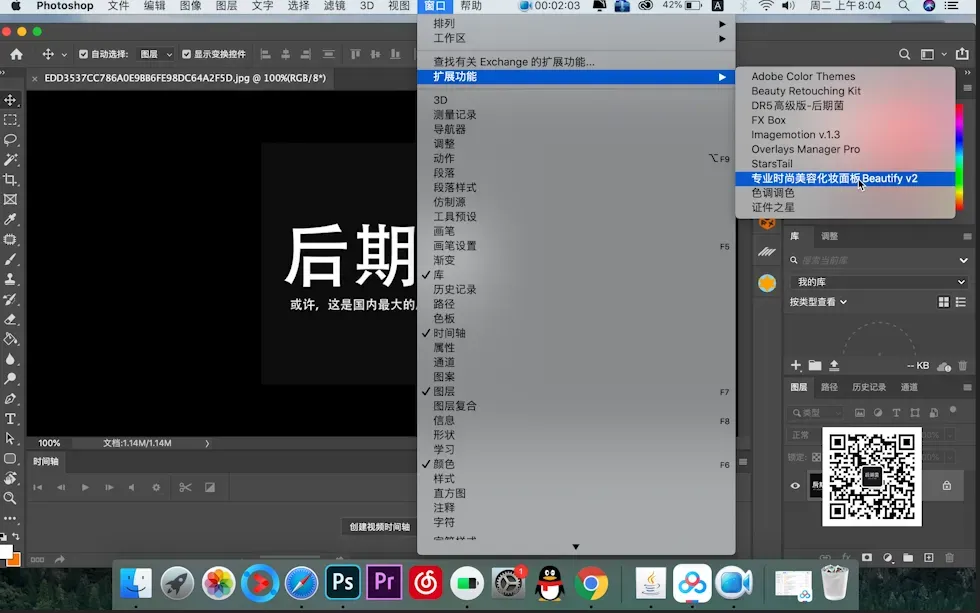
Task: Click the foreground color swatch
Action: click(x=6, y=552)
